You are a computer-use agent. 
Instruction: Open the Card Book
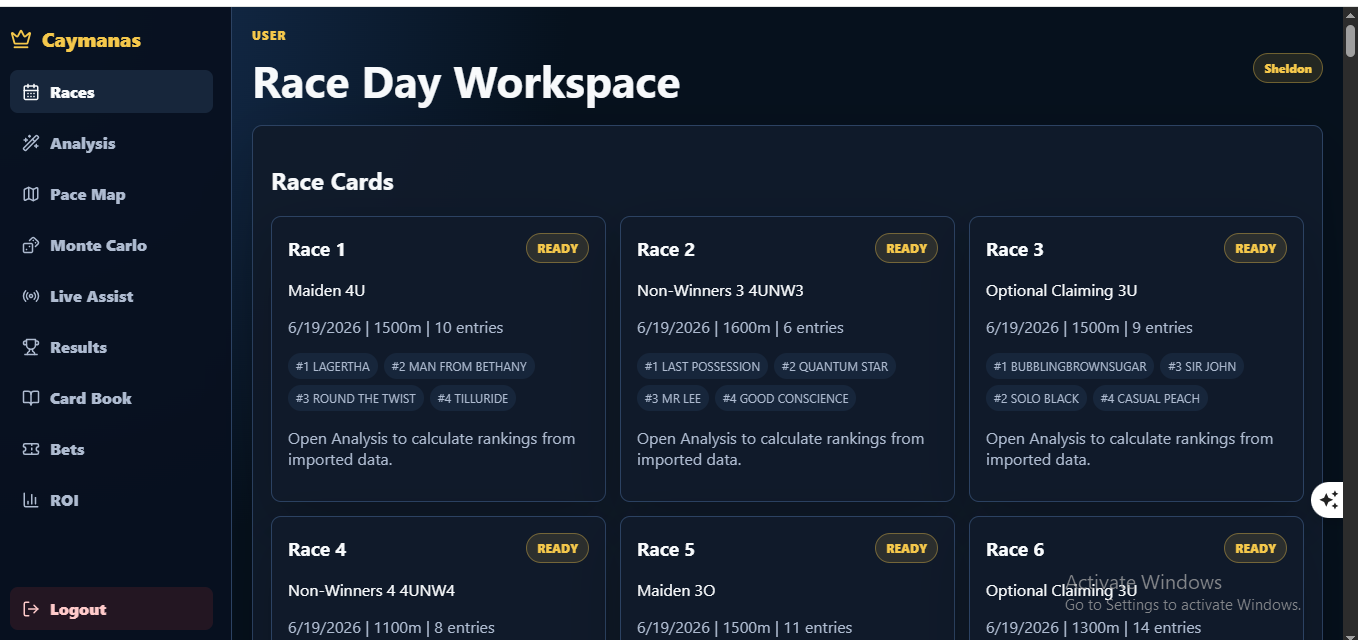point(111,398)
